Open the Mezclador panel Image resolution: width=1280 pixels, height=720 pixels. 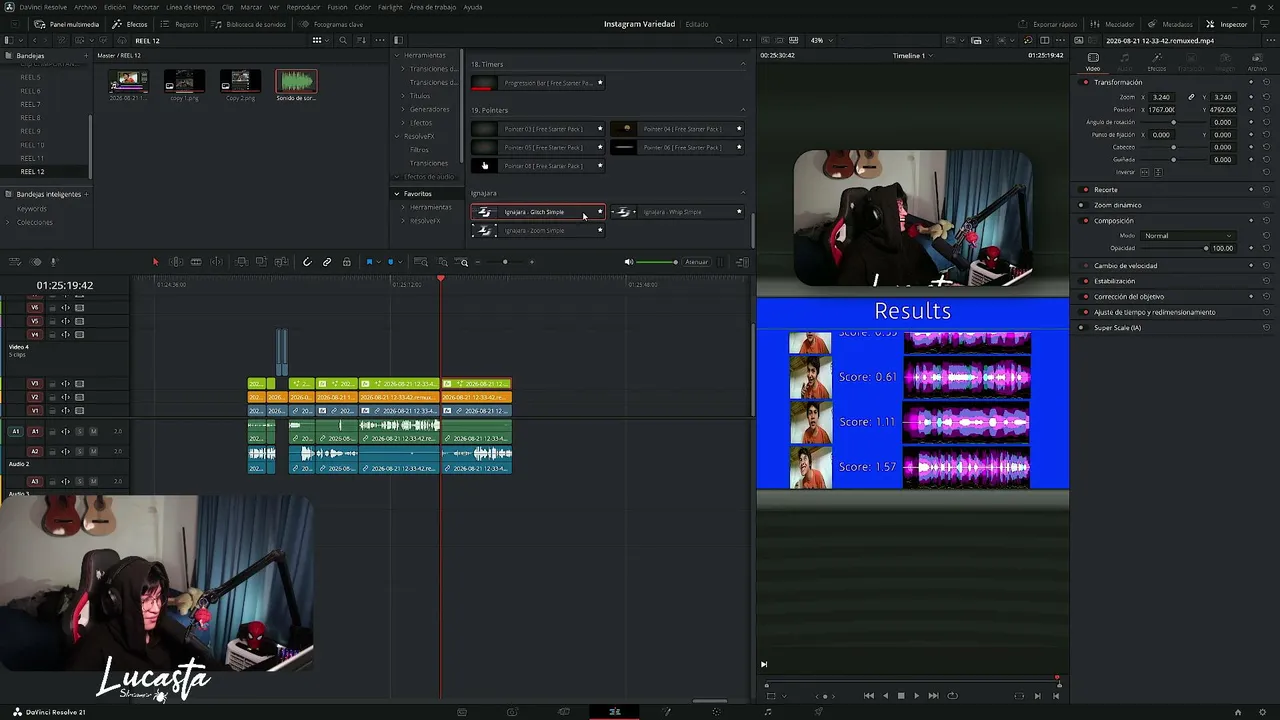coord(1112,24)
